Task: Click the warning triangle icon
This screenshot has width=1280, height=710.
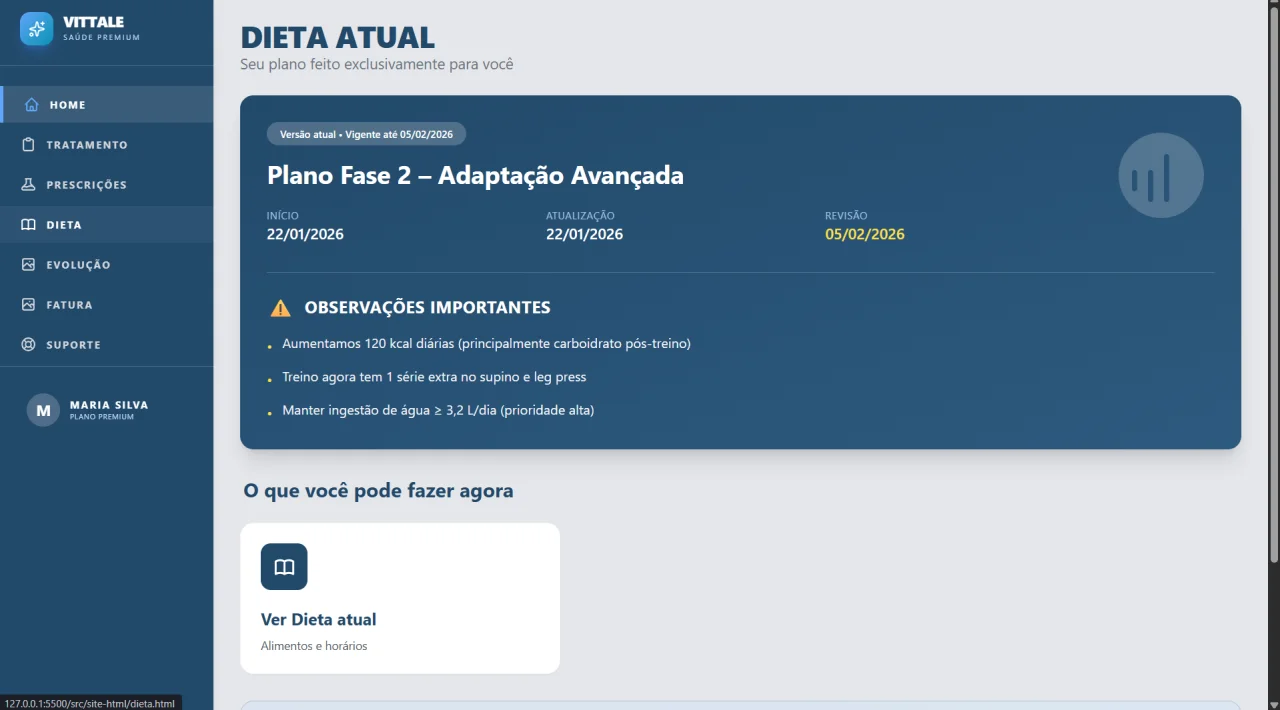Action: (x=281, y=308)
